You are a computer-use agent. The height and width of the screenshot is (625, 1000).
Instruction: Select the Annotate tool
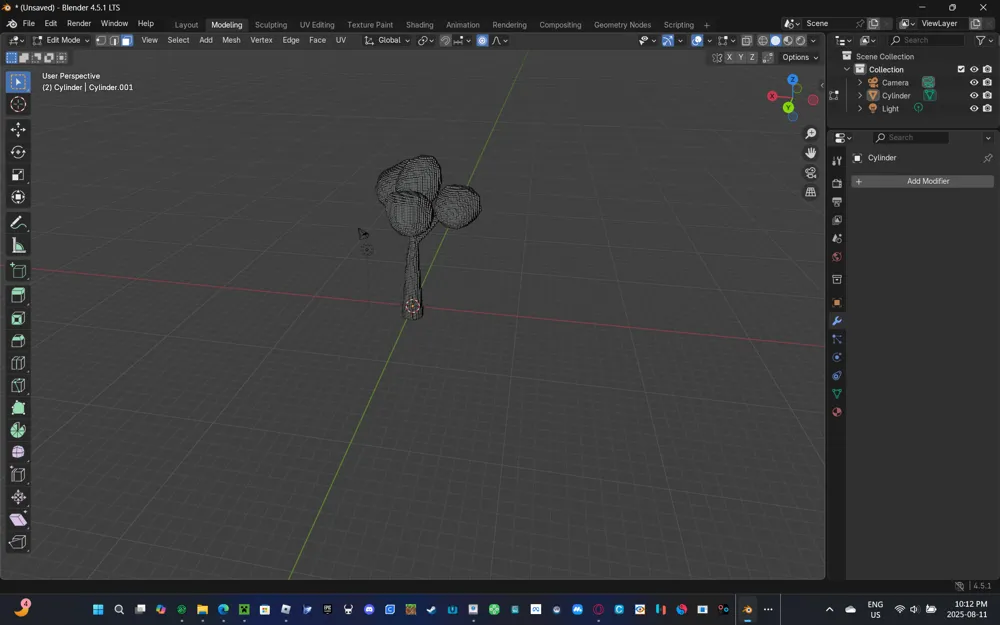18,223
